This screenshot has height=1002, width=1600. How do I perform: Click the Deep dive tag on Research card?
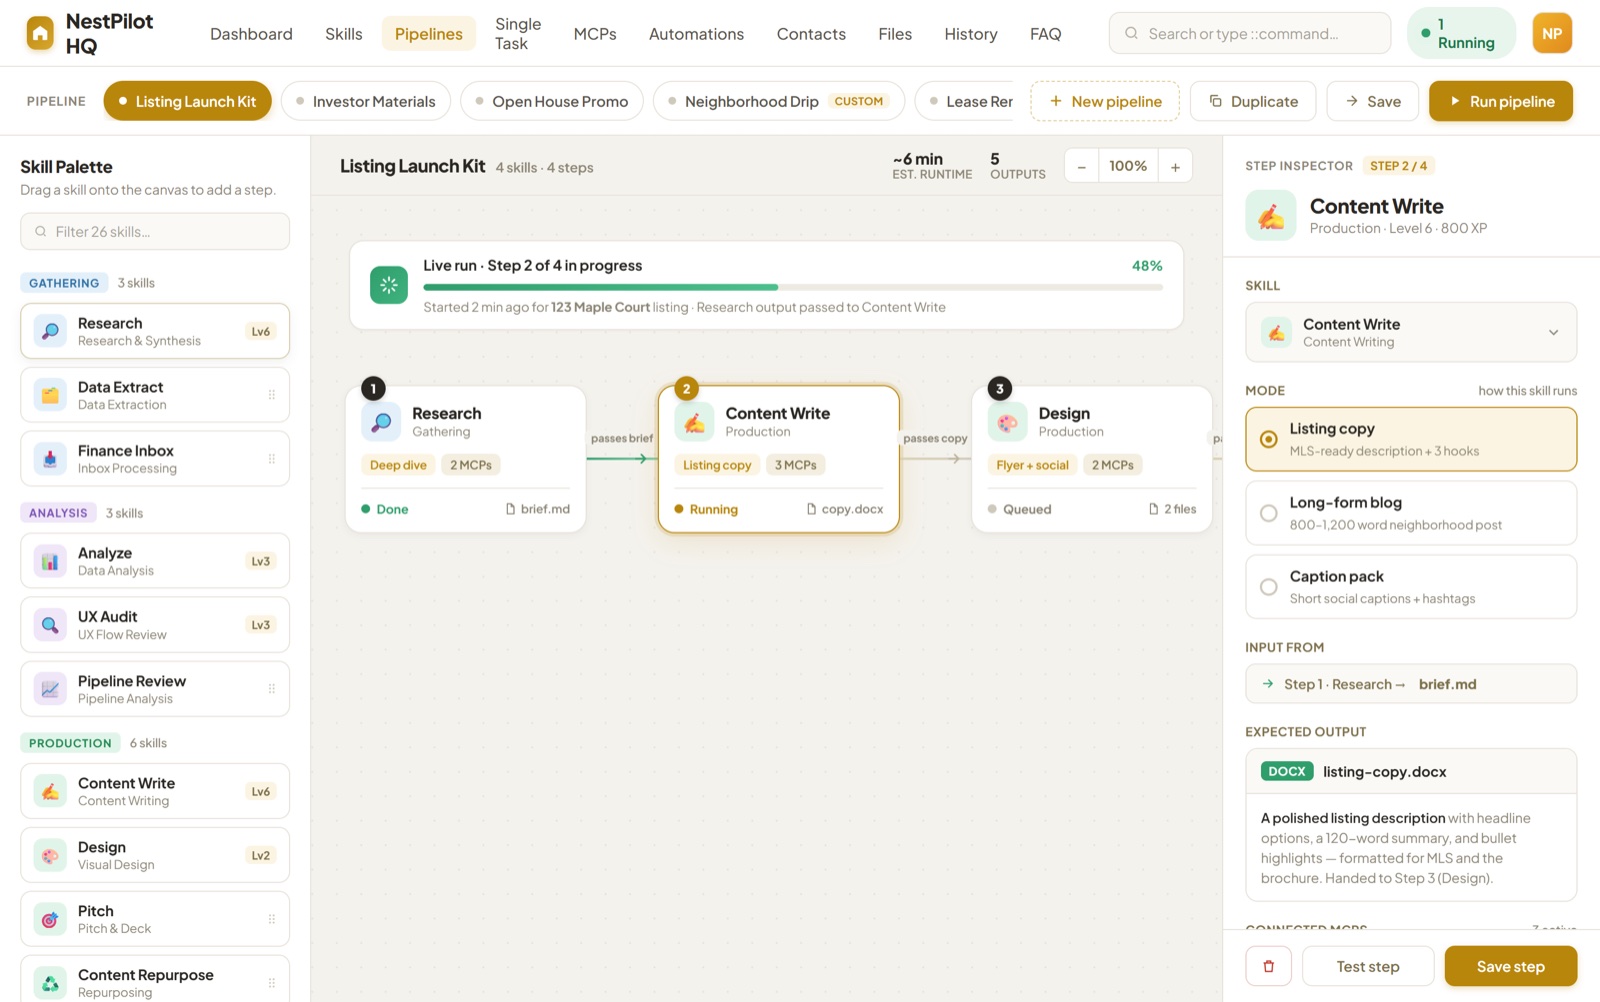click(398, 465)
